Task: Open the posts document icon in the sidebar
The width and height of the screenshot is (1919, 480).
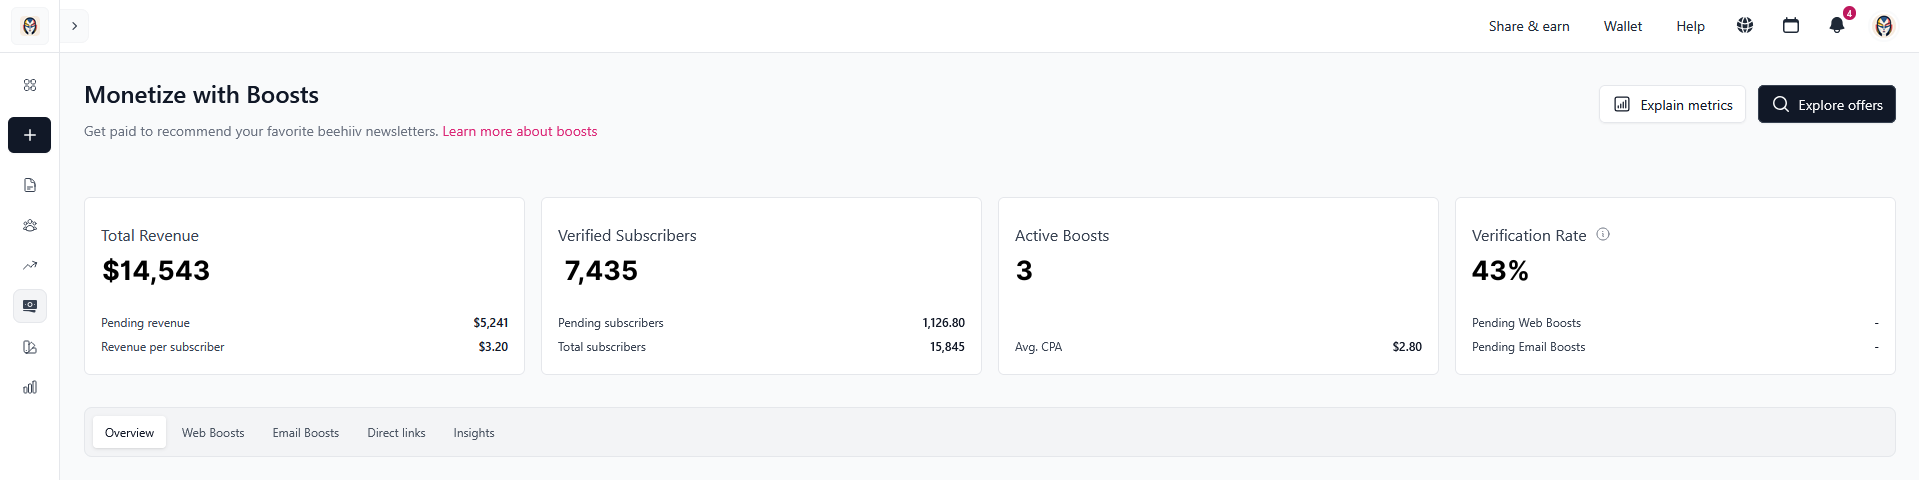Action: click(x=30, y=185)
